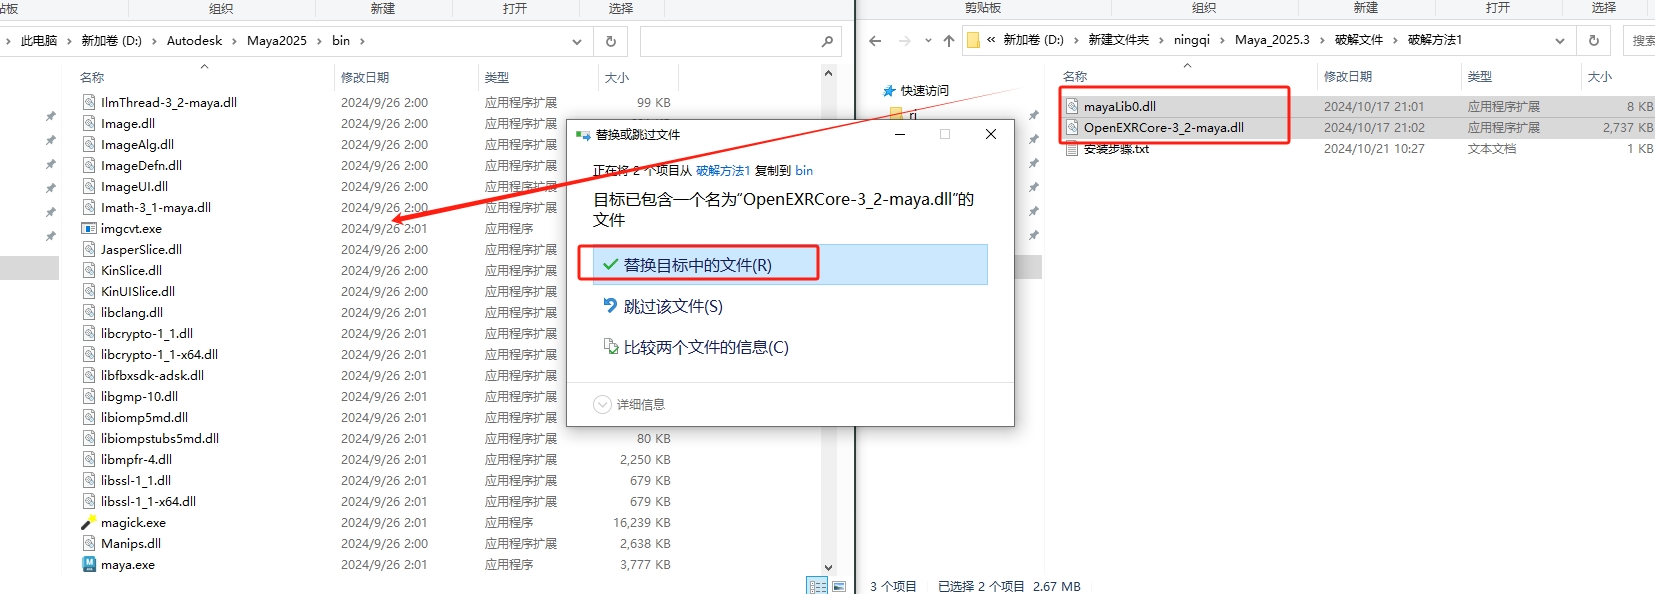Go forward in the right window
This screenshot has width=1655, height=594.
905,41
